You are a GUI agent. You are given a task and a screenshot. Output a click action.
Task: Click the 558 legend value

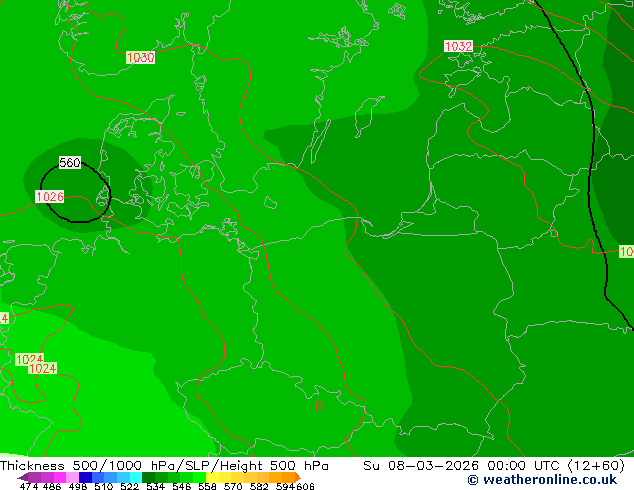point(207,486)
